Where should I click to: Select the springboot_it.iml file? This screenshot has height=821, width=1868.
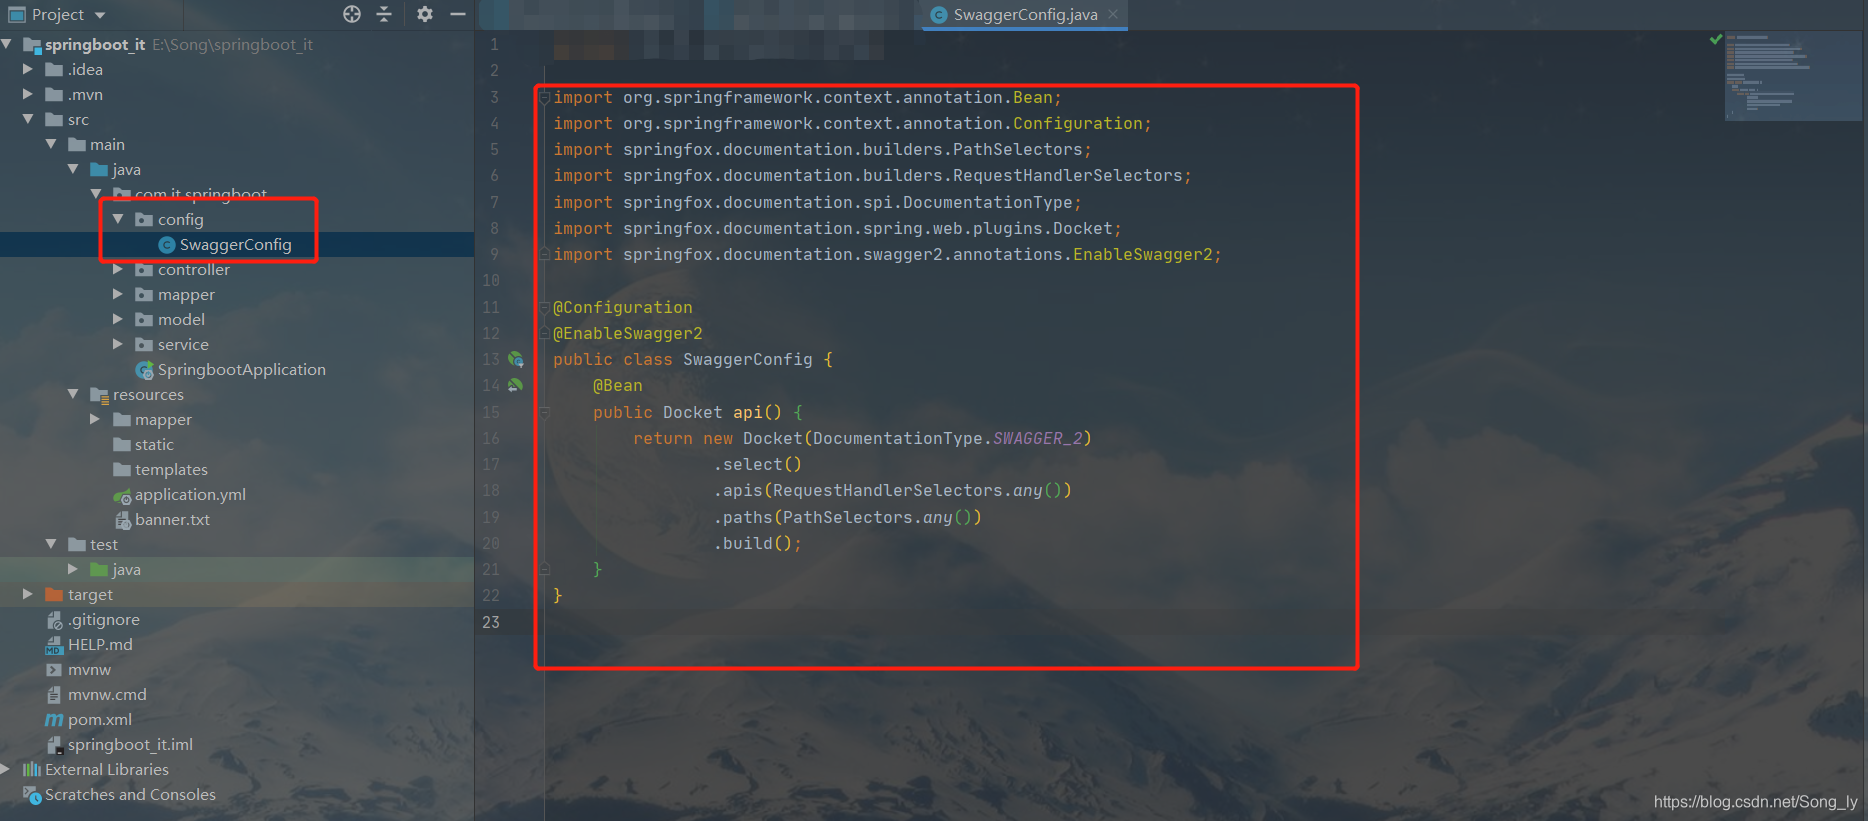click(x=130, y=745)
